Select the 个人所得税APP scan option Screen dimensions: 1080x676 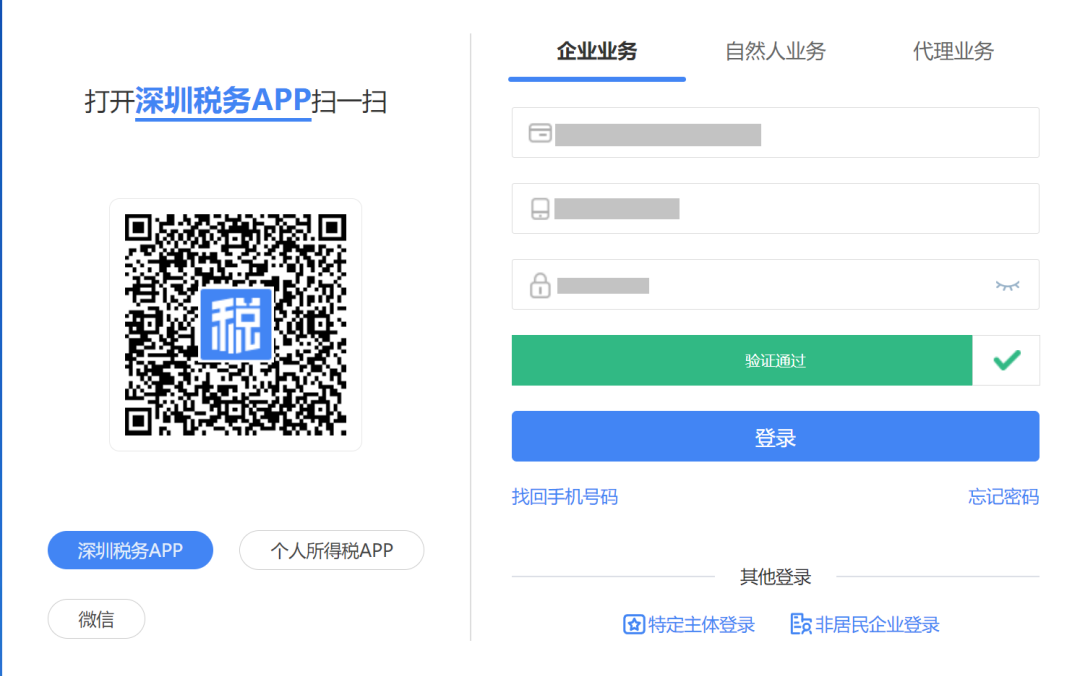tap(331, 550)
